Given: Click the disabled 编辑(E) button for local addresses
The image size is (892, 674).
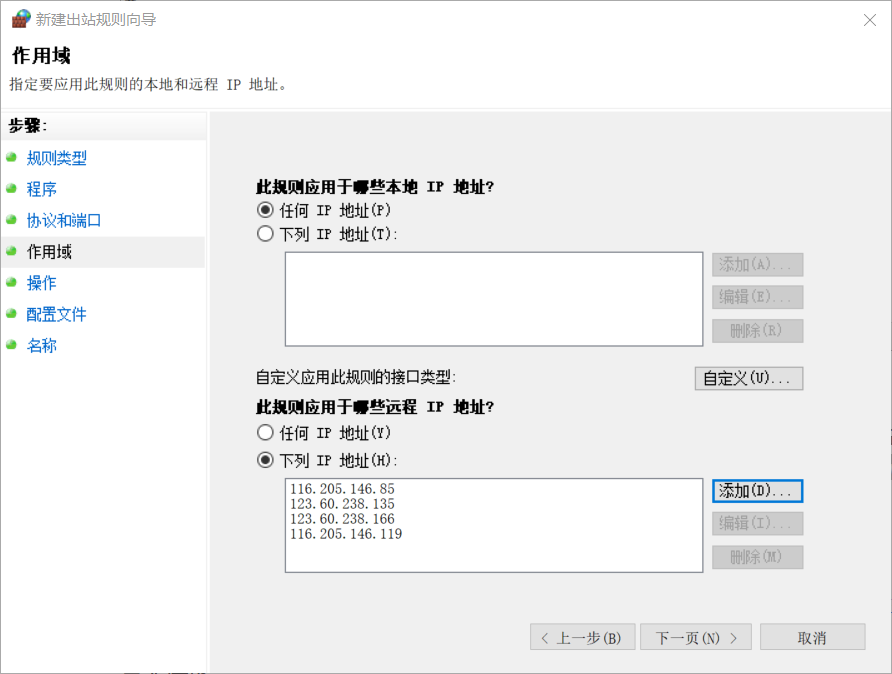Looking at the screenshot, I should [x=757, y=297].
